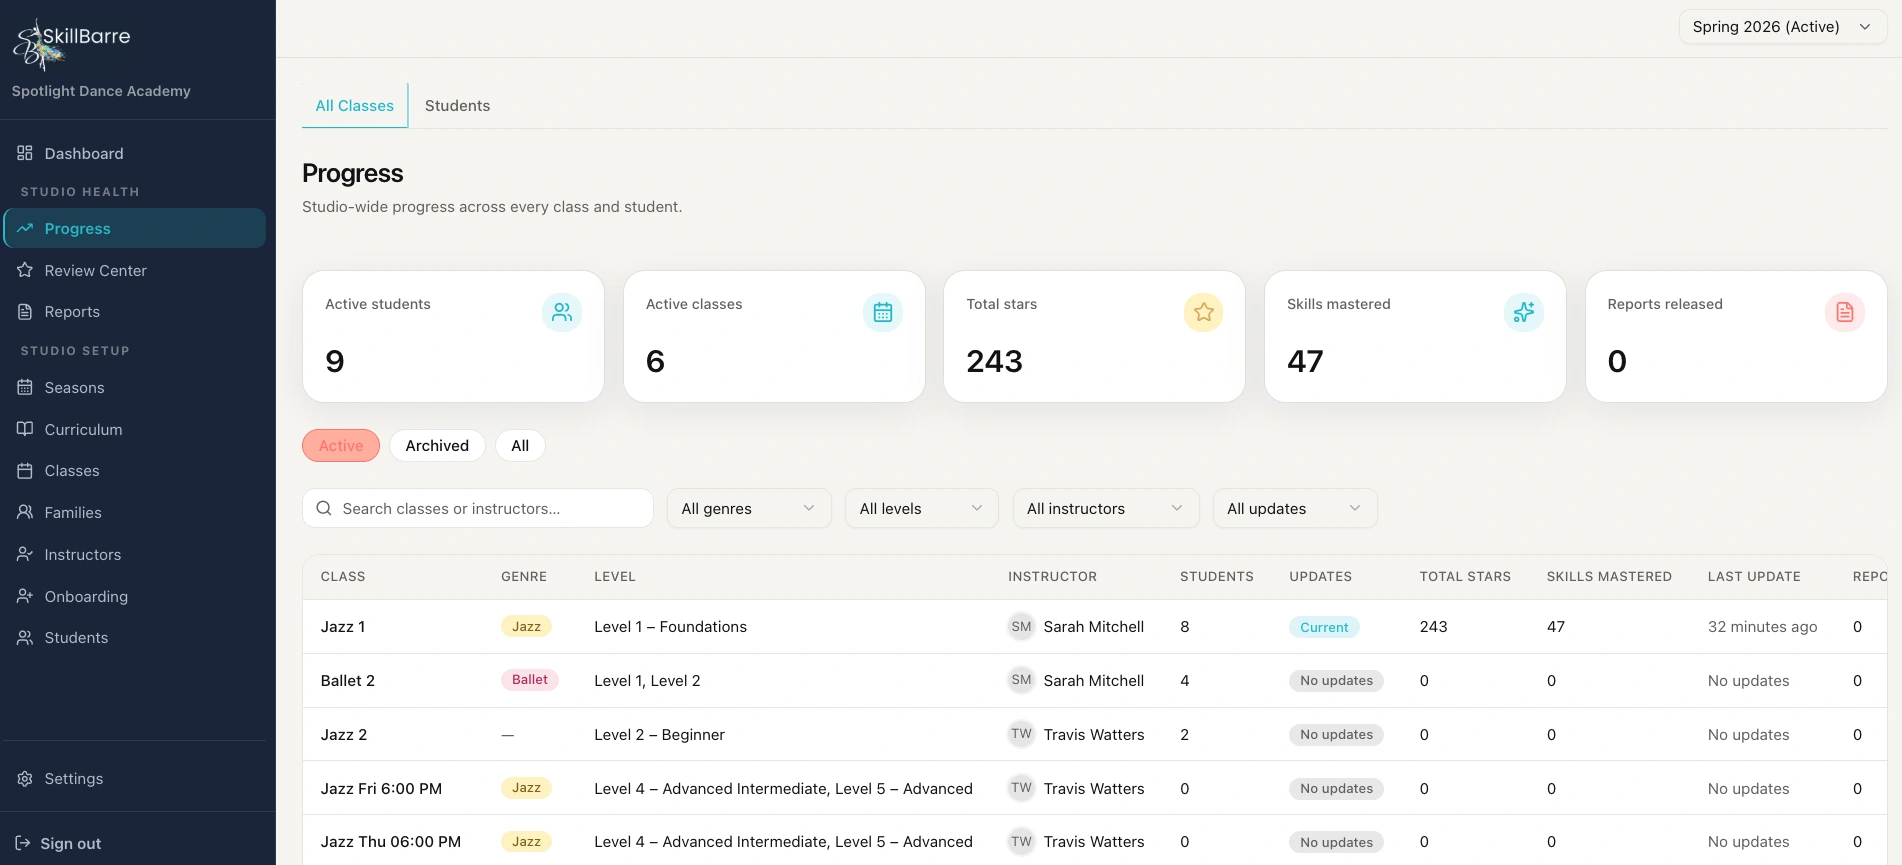1902x865 pixels.
Task: Go to Seasons in the sidebar
Action: [134, 387]
